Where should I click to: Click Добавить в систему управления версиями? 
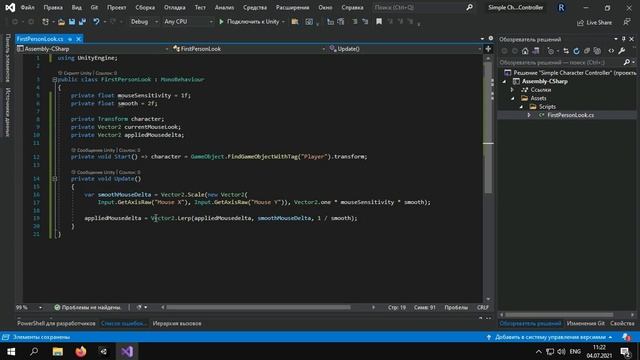pos(550,337)
